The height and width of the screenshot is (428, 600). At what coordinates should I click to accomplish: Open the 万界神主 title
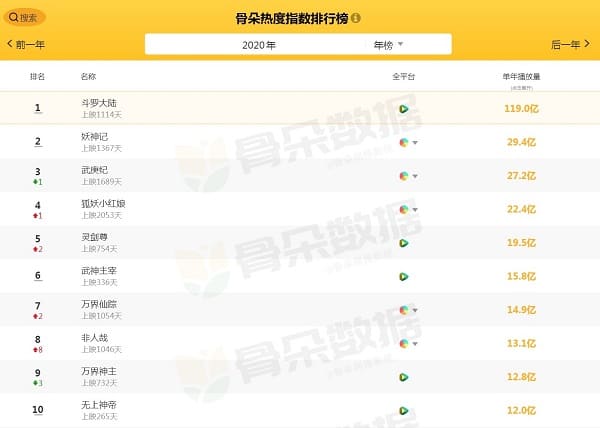pos(99,371)
